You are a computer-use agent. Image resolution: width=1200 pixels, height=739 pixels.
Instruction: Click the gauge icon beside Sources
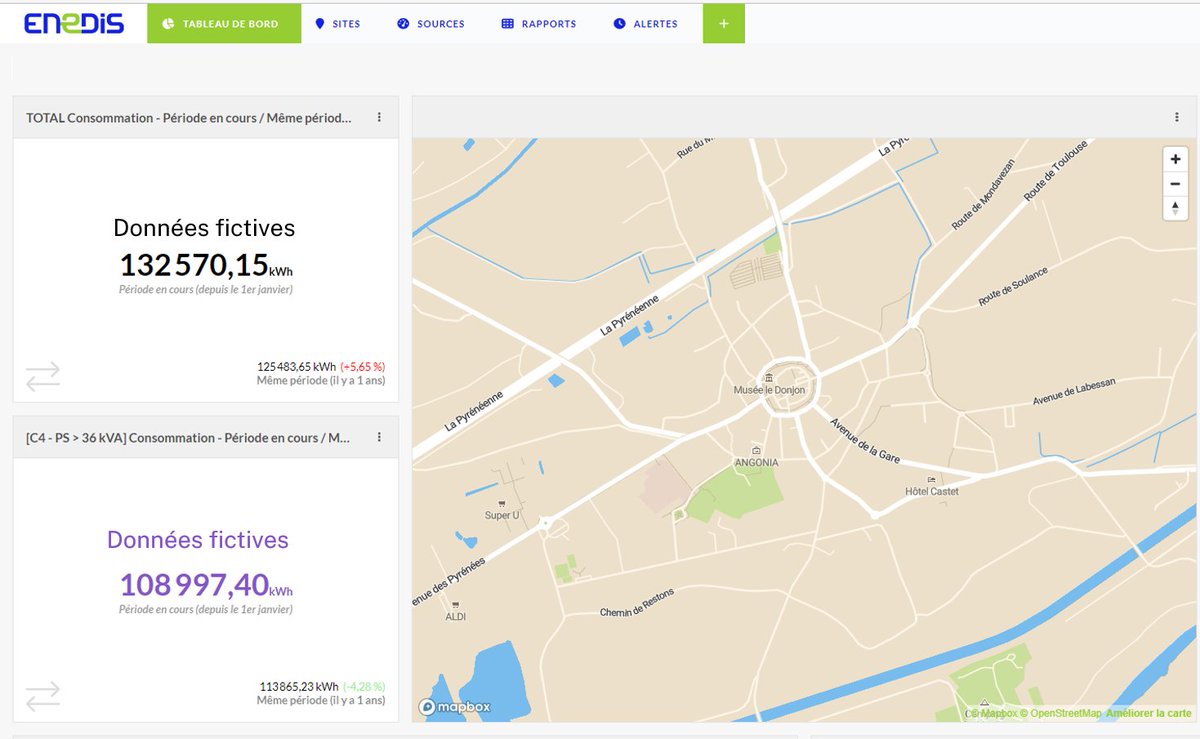pos(403,23)
